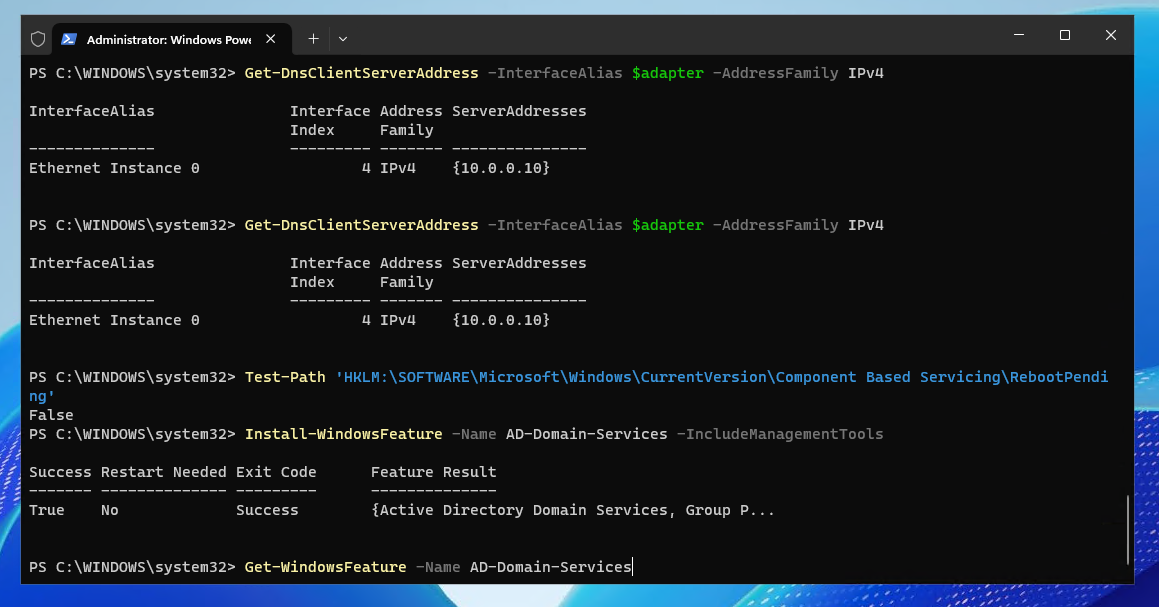Click the second Get-DnsClientServerAddress command

pos(361,225)
